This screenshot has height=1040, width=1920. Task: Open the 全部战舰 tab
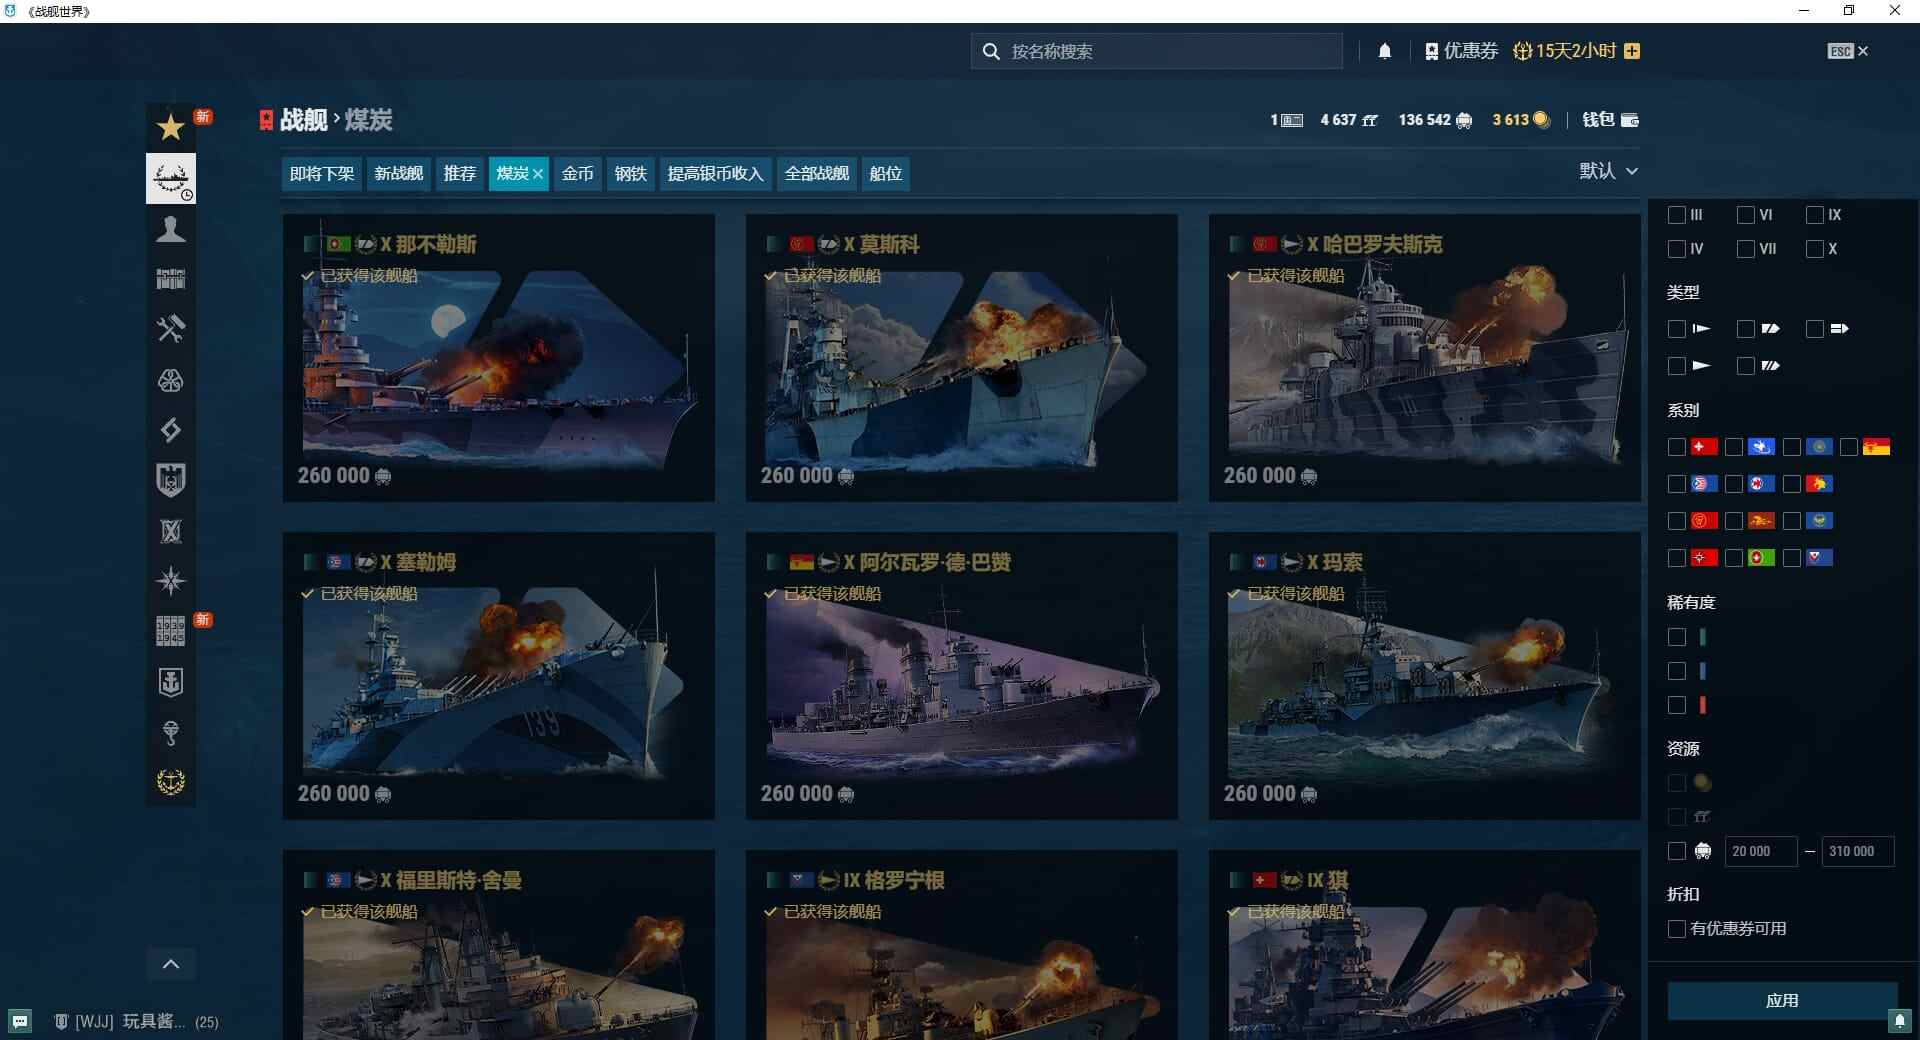point(815,173)
